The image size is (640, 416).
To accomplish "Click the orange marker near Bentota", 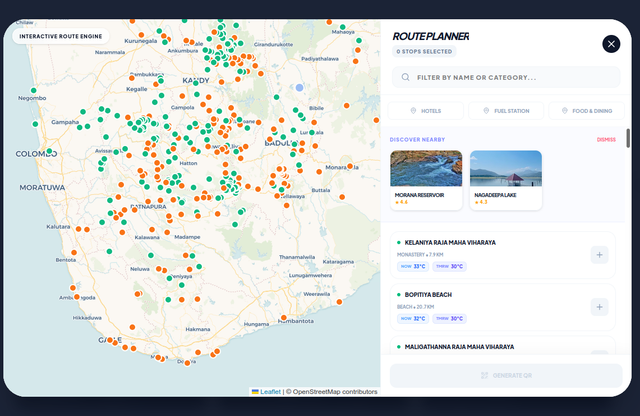I will (x=74, y=253).
